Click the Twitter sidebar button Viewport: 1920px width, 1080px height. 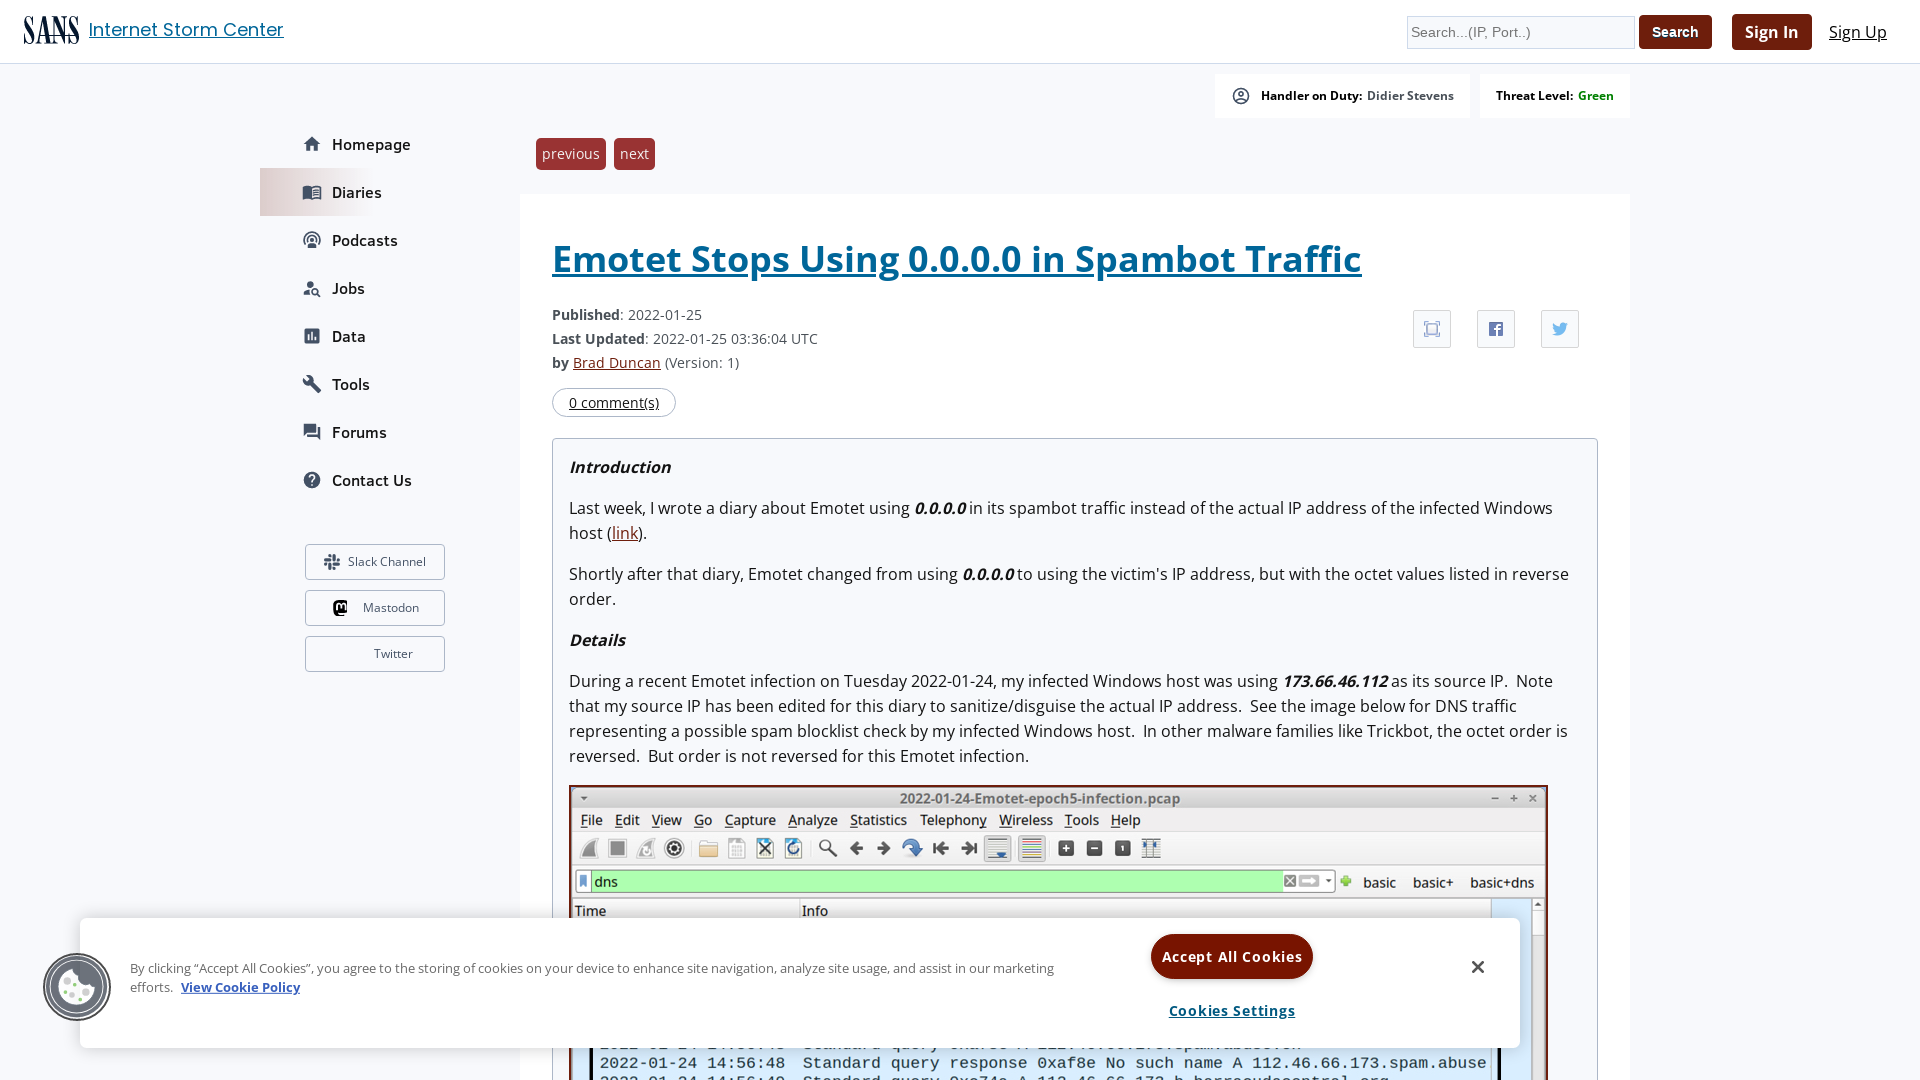click(375, 654)
